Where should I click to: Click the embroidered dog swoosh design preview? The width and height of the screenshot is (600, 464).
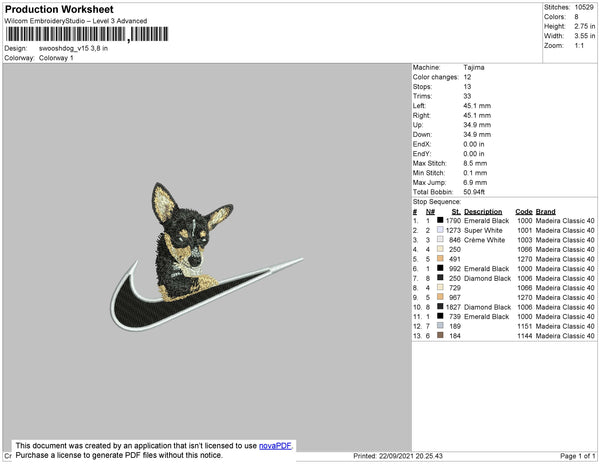[207, 257]
